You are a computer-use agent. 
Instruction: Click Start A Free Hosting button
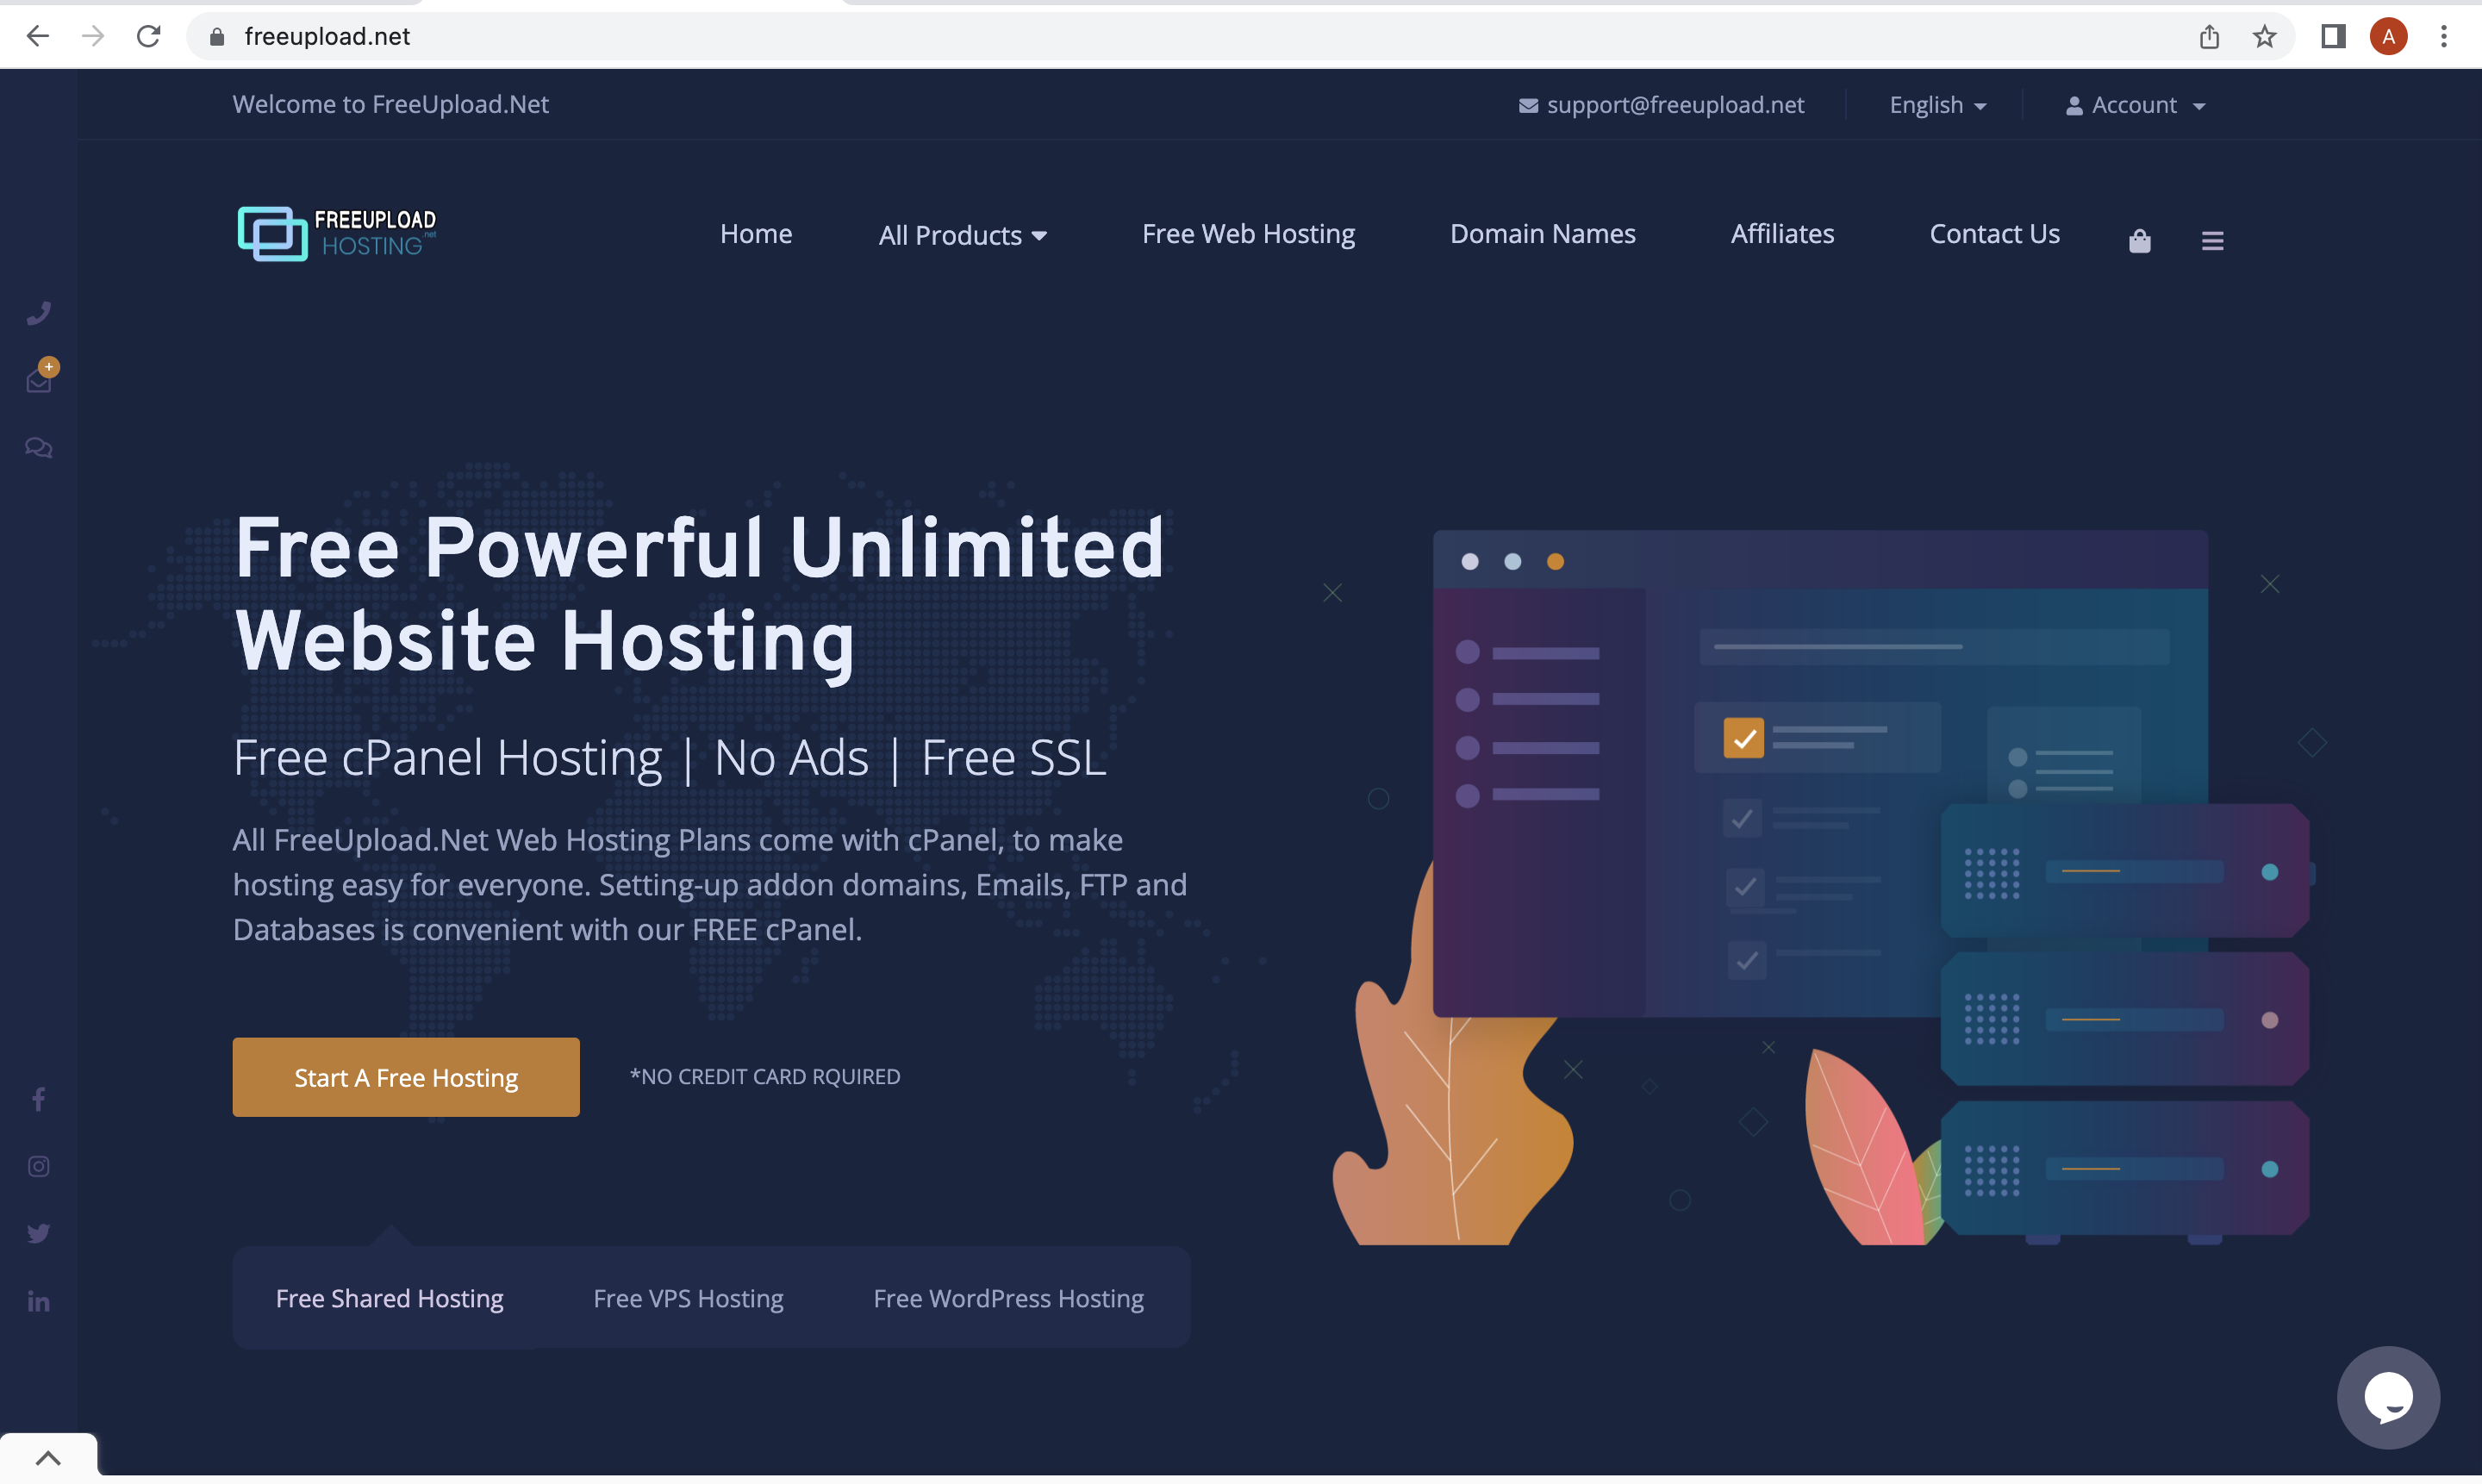point(406,1076)
